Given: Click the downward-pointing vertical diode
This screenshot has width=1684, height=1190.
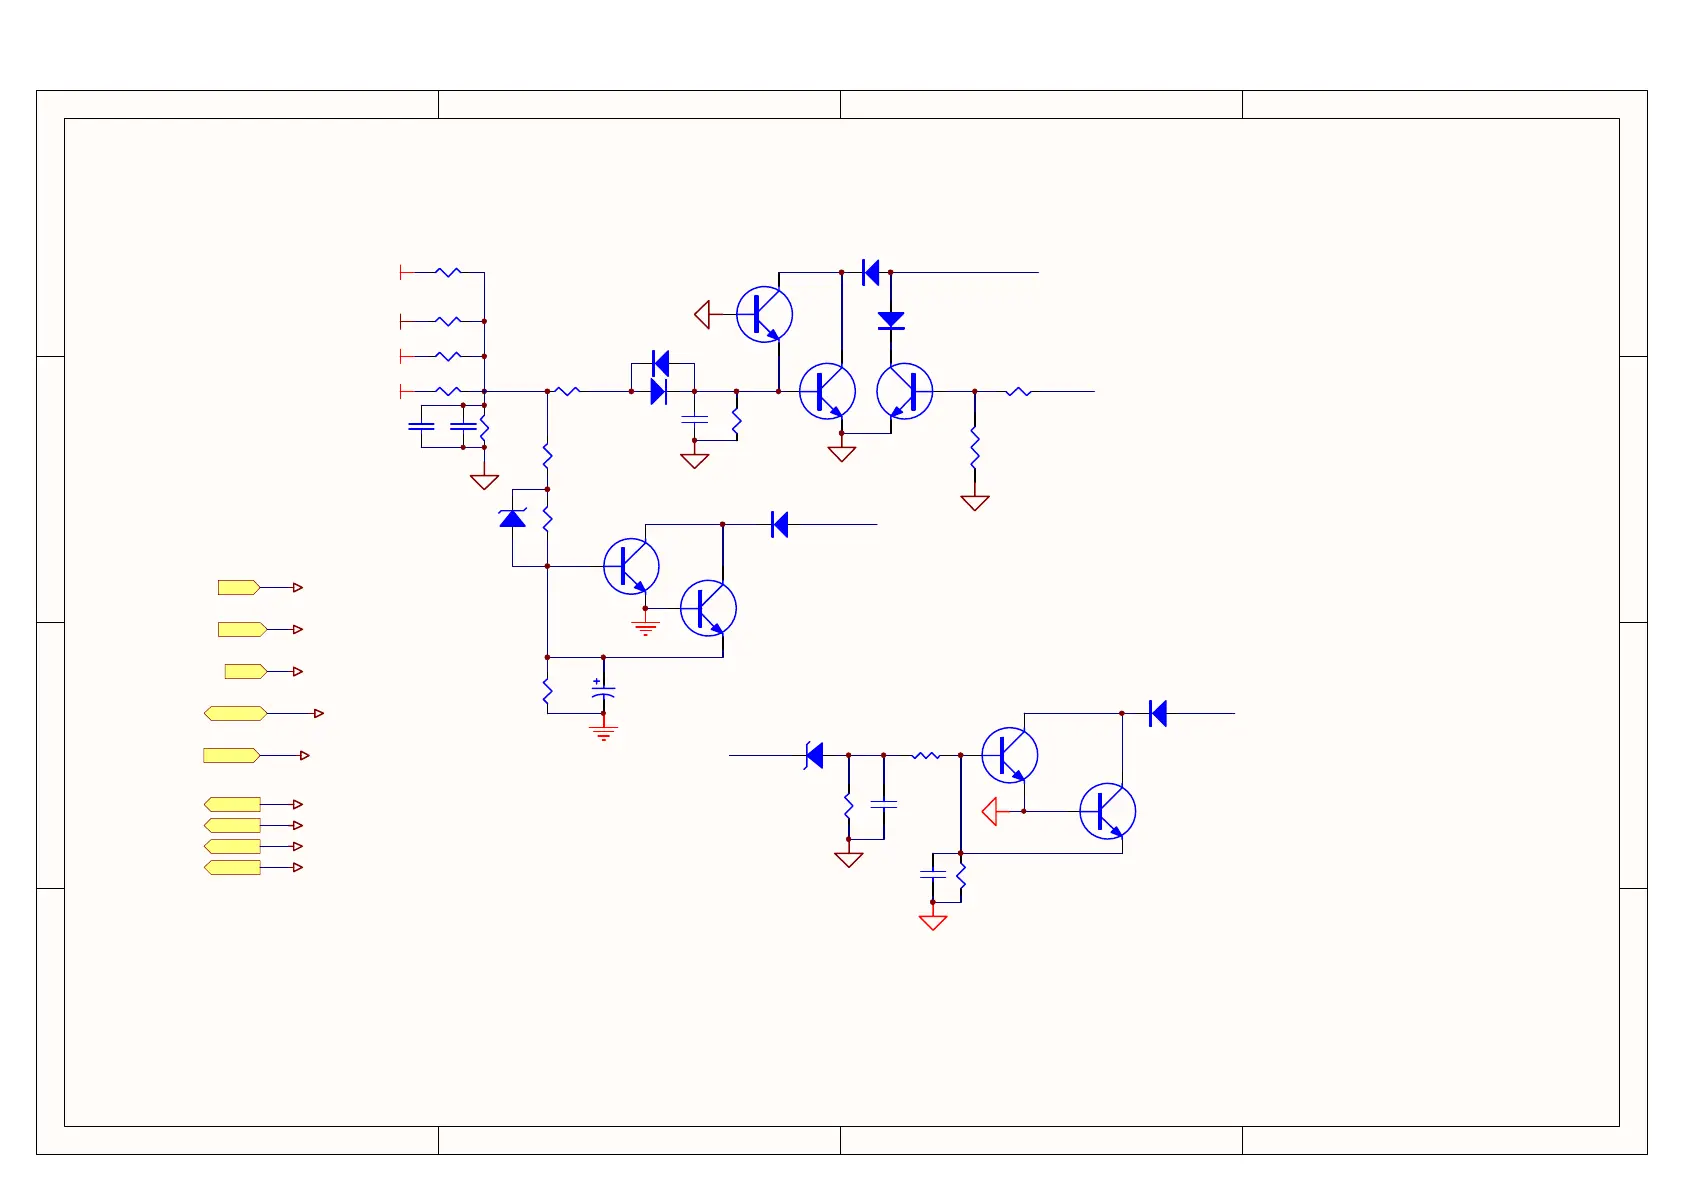Looking at the screenshot, I should [891, 320].
